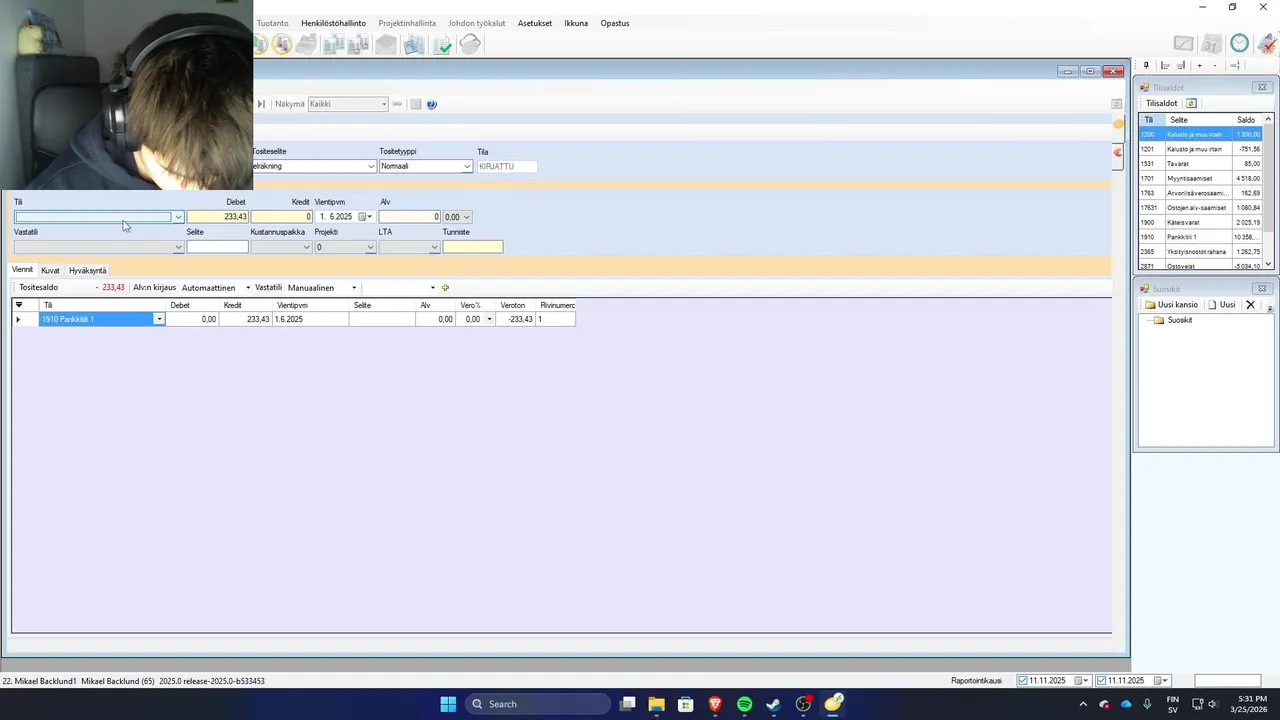The height and width of the screenshot is (720, 1280).
Task: Open Brave browser from the taskbar
Action: 715,704
